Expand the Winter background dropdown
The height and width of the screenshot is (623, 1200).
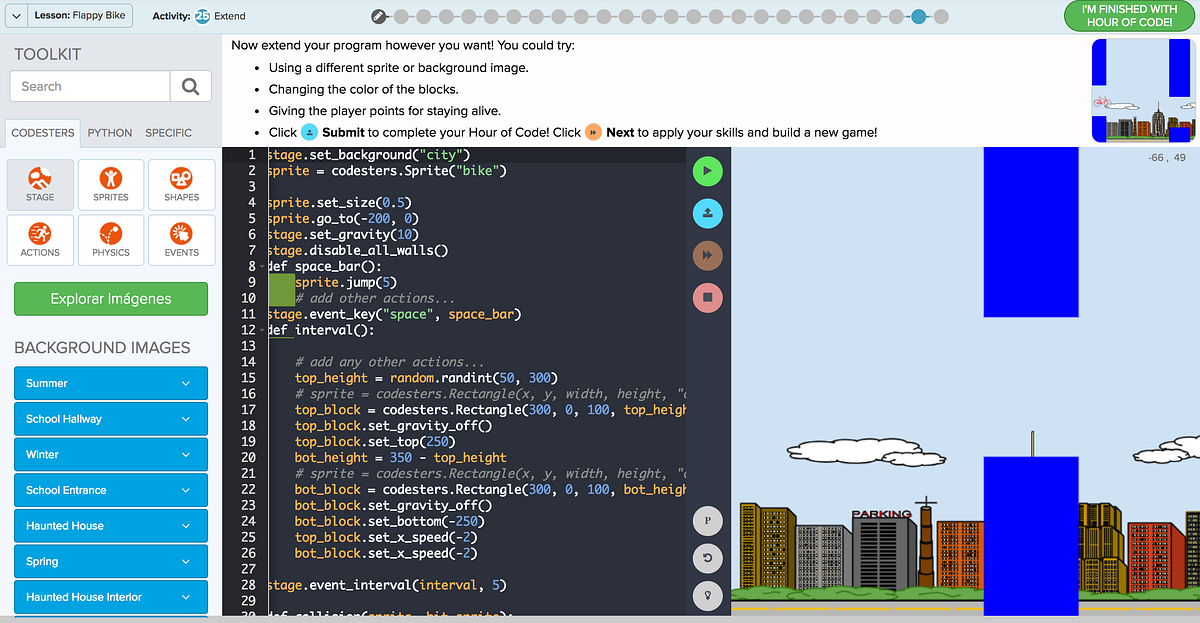[110, 454]
